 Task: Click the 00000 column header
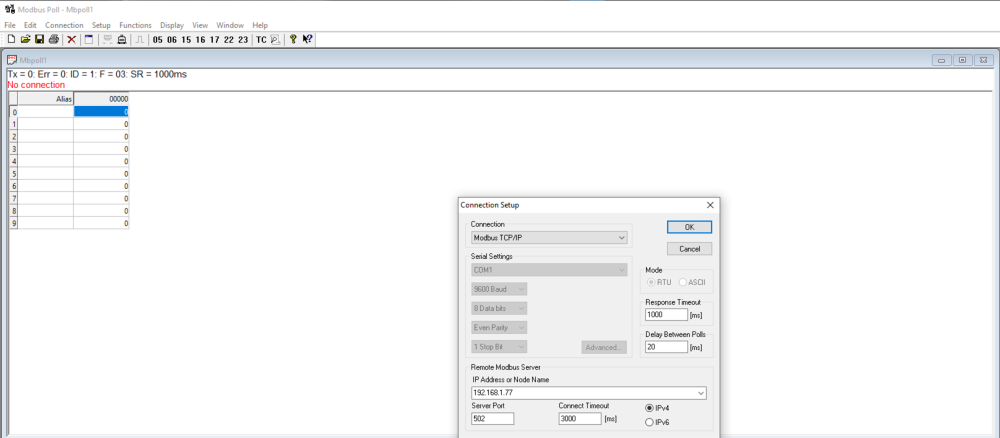(101, 99)
